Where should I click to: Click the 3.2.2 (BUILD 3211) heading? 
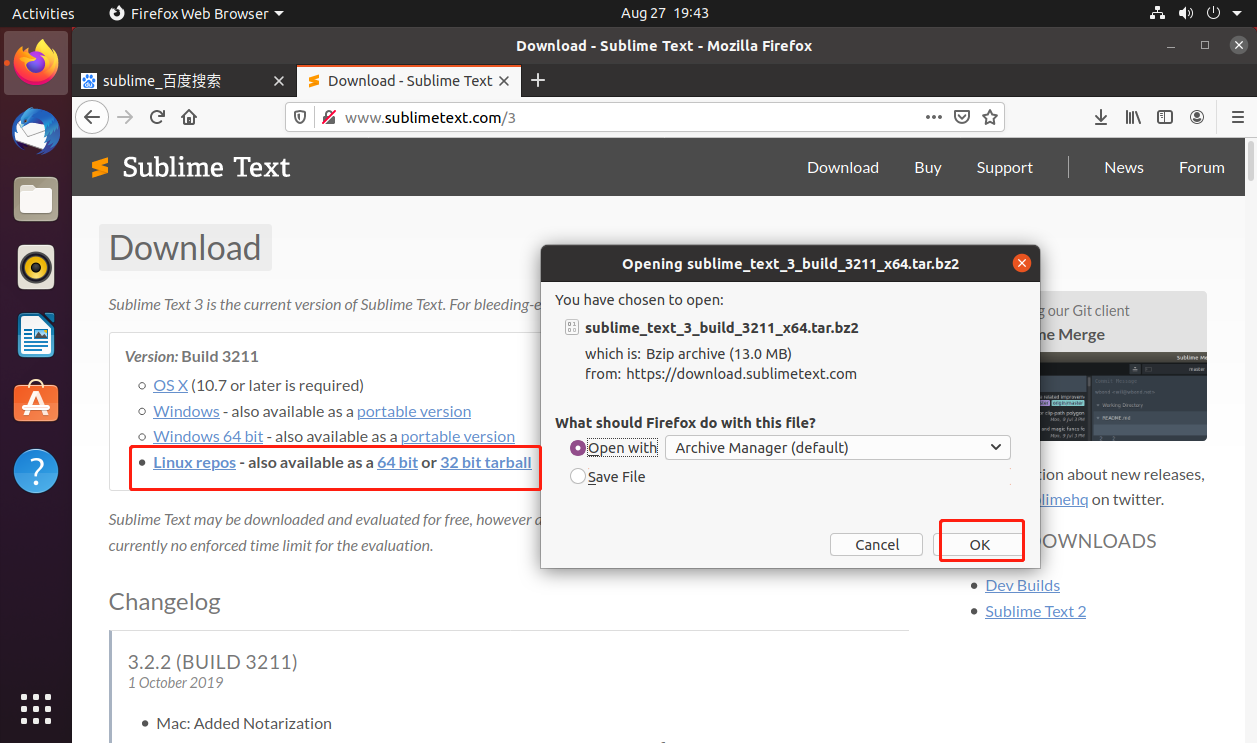pyautogui.click(x=212, y=662)
